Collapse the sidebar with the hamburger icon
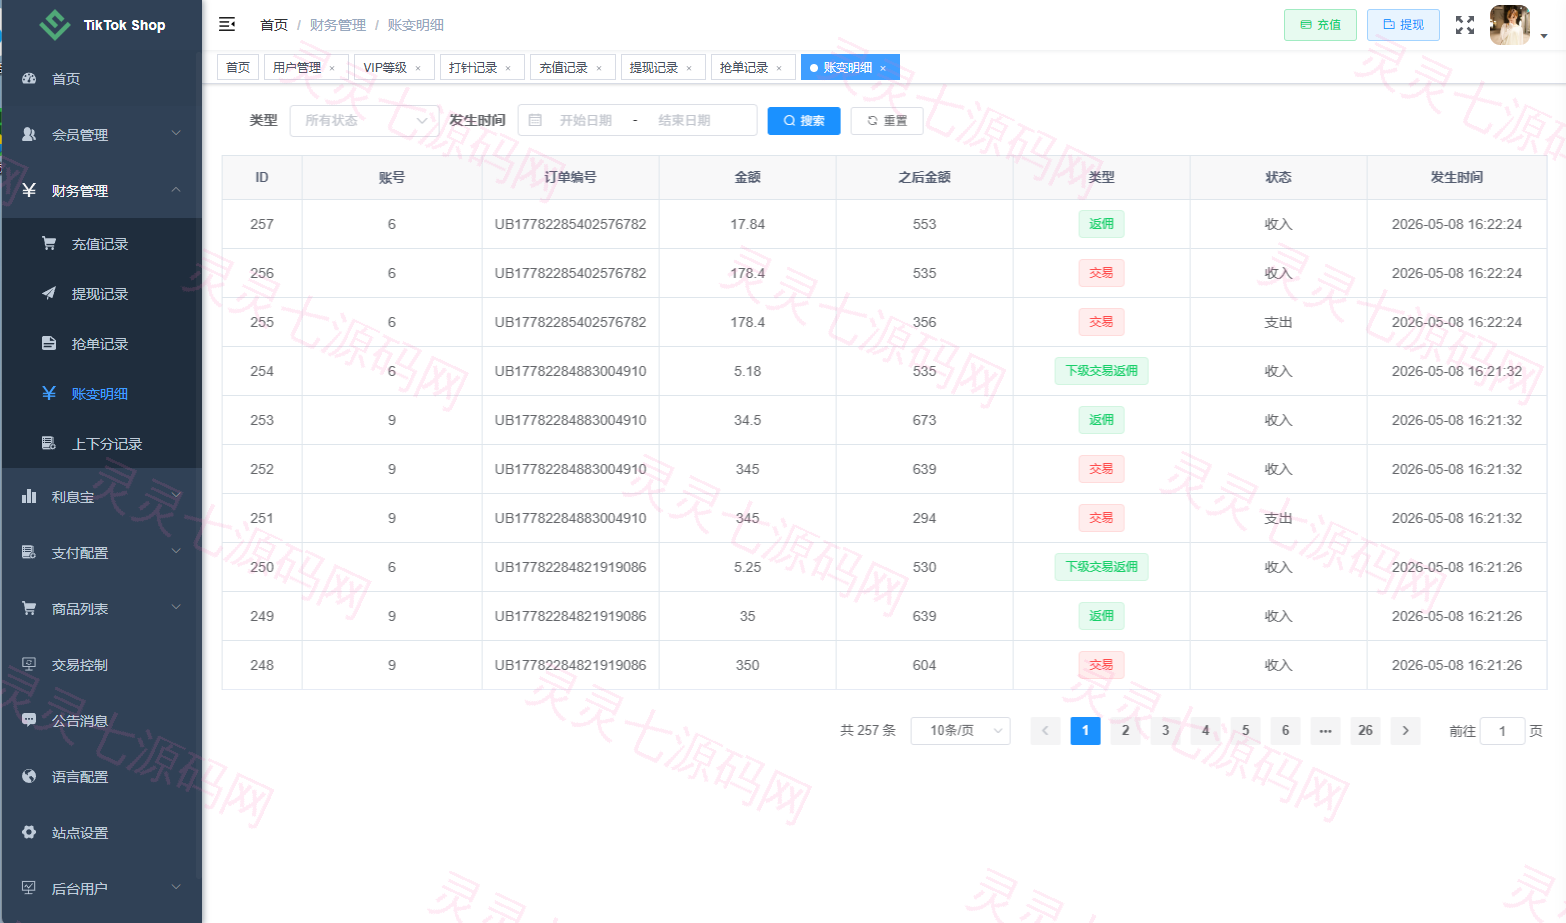Screen dimensions: 1566x923 227,24
